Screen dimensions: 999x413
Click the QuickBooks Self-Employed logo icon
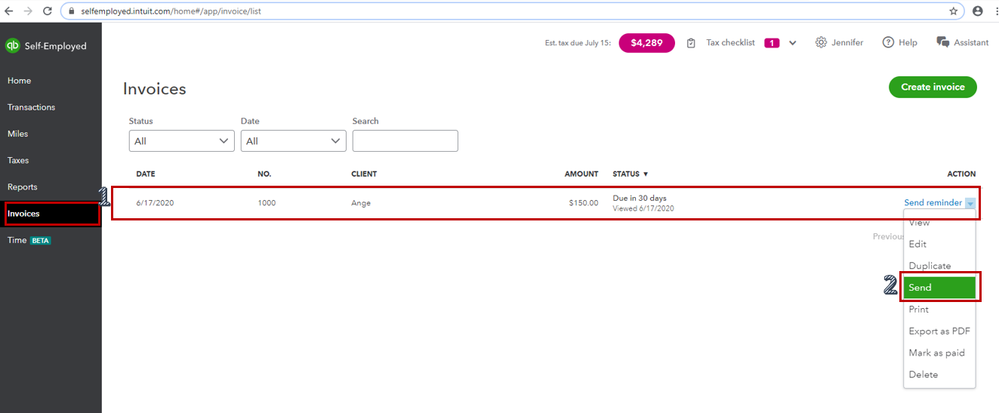13,46
